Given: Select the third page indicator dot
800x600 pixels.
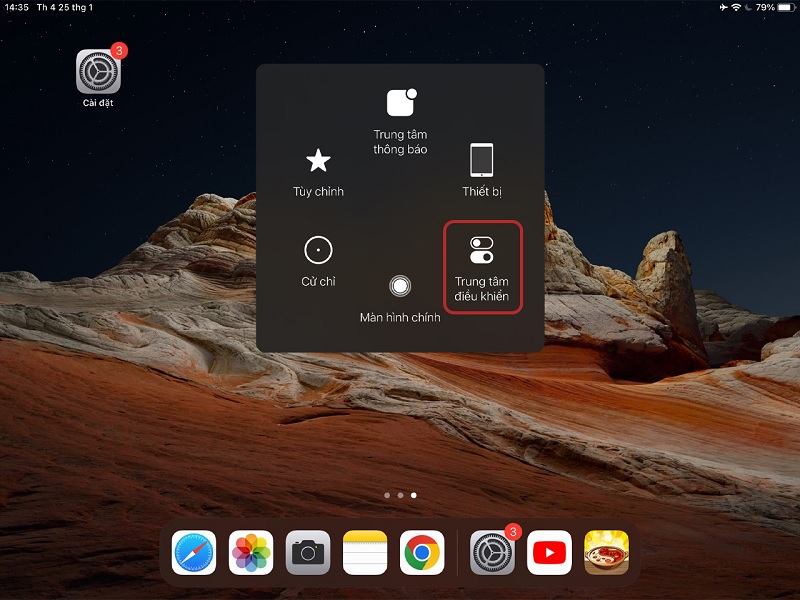Looking at the screenshot, I should (x=413, y=494).
